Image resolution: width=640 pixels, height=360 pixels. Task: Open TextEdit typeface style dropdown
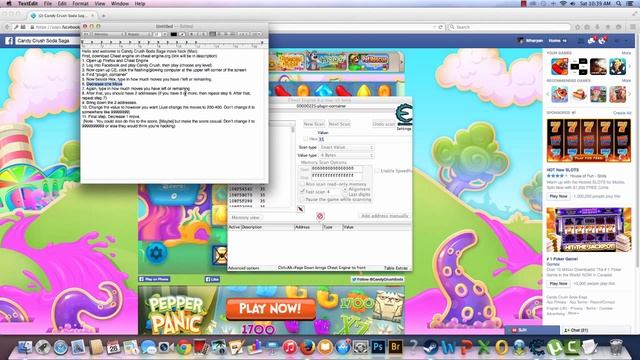139,34
